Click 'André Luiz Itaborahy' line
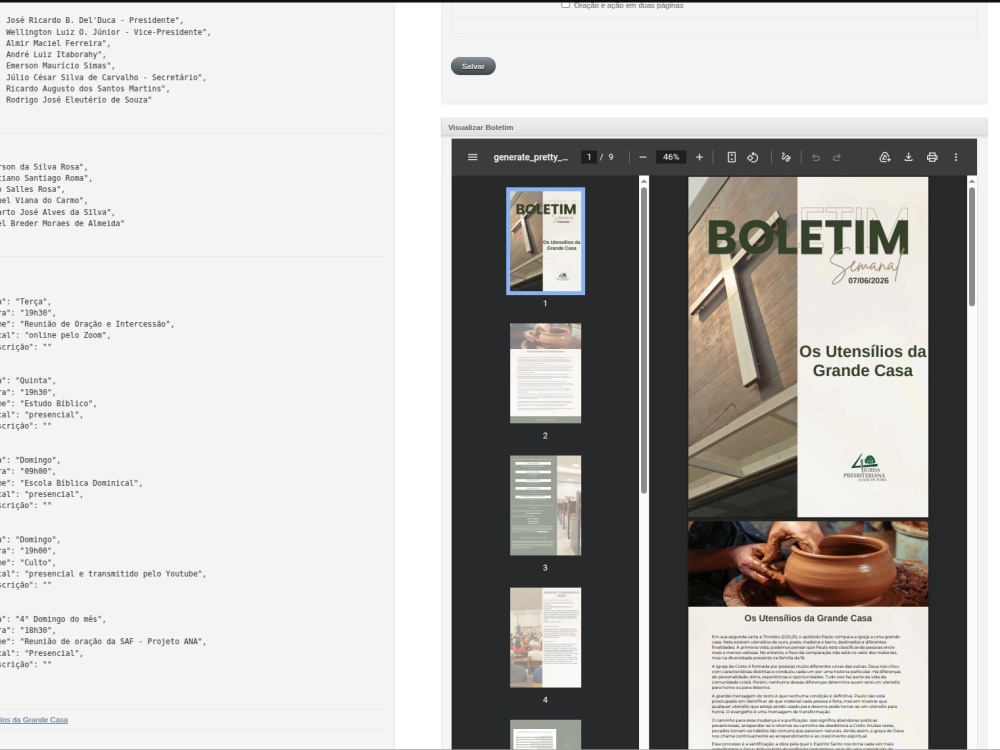1000x750 pixels. pos(55,55)
